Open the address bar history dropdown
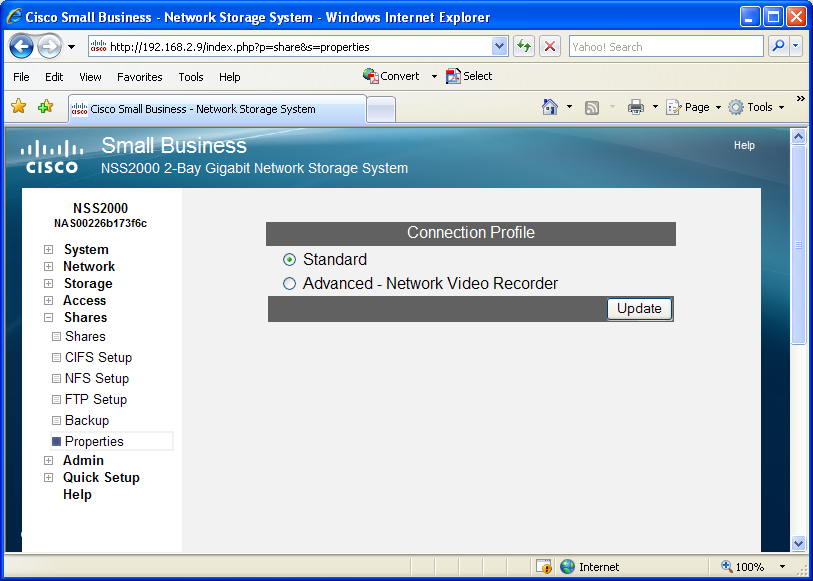 tap(499, 47)
